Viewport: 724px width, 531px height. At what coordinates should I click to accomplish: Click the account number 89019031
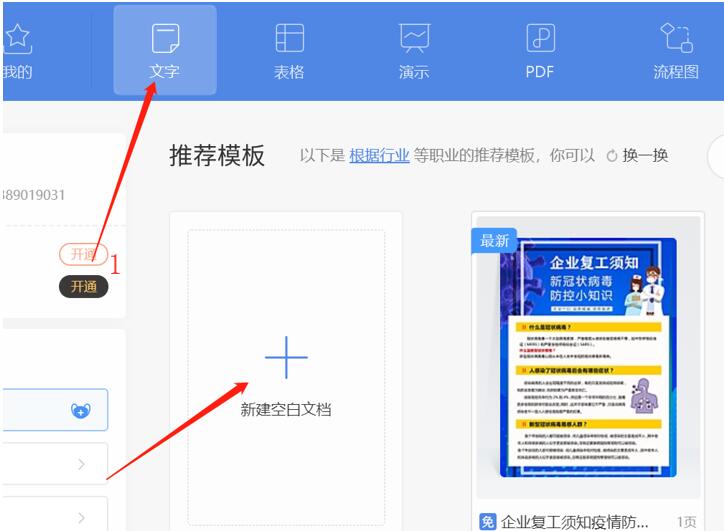tap(34, 195)
